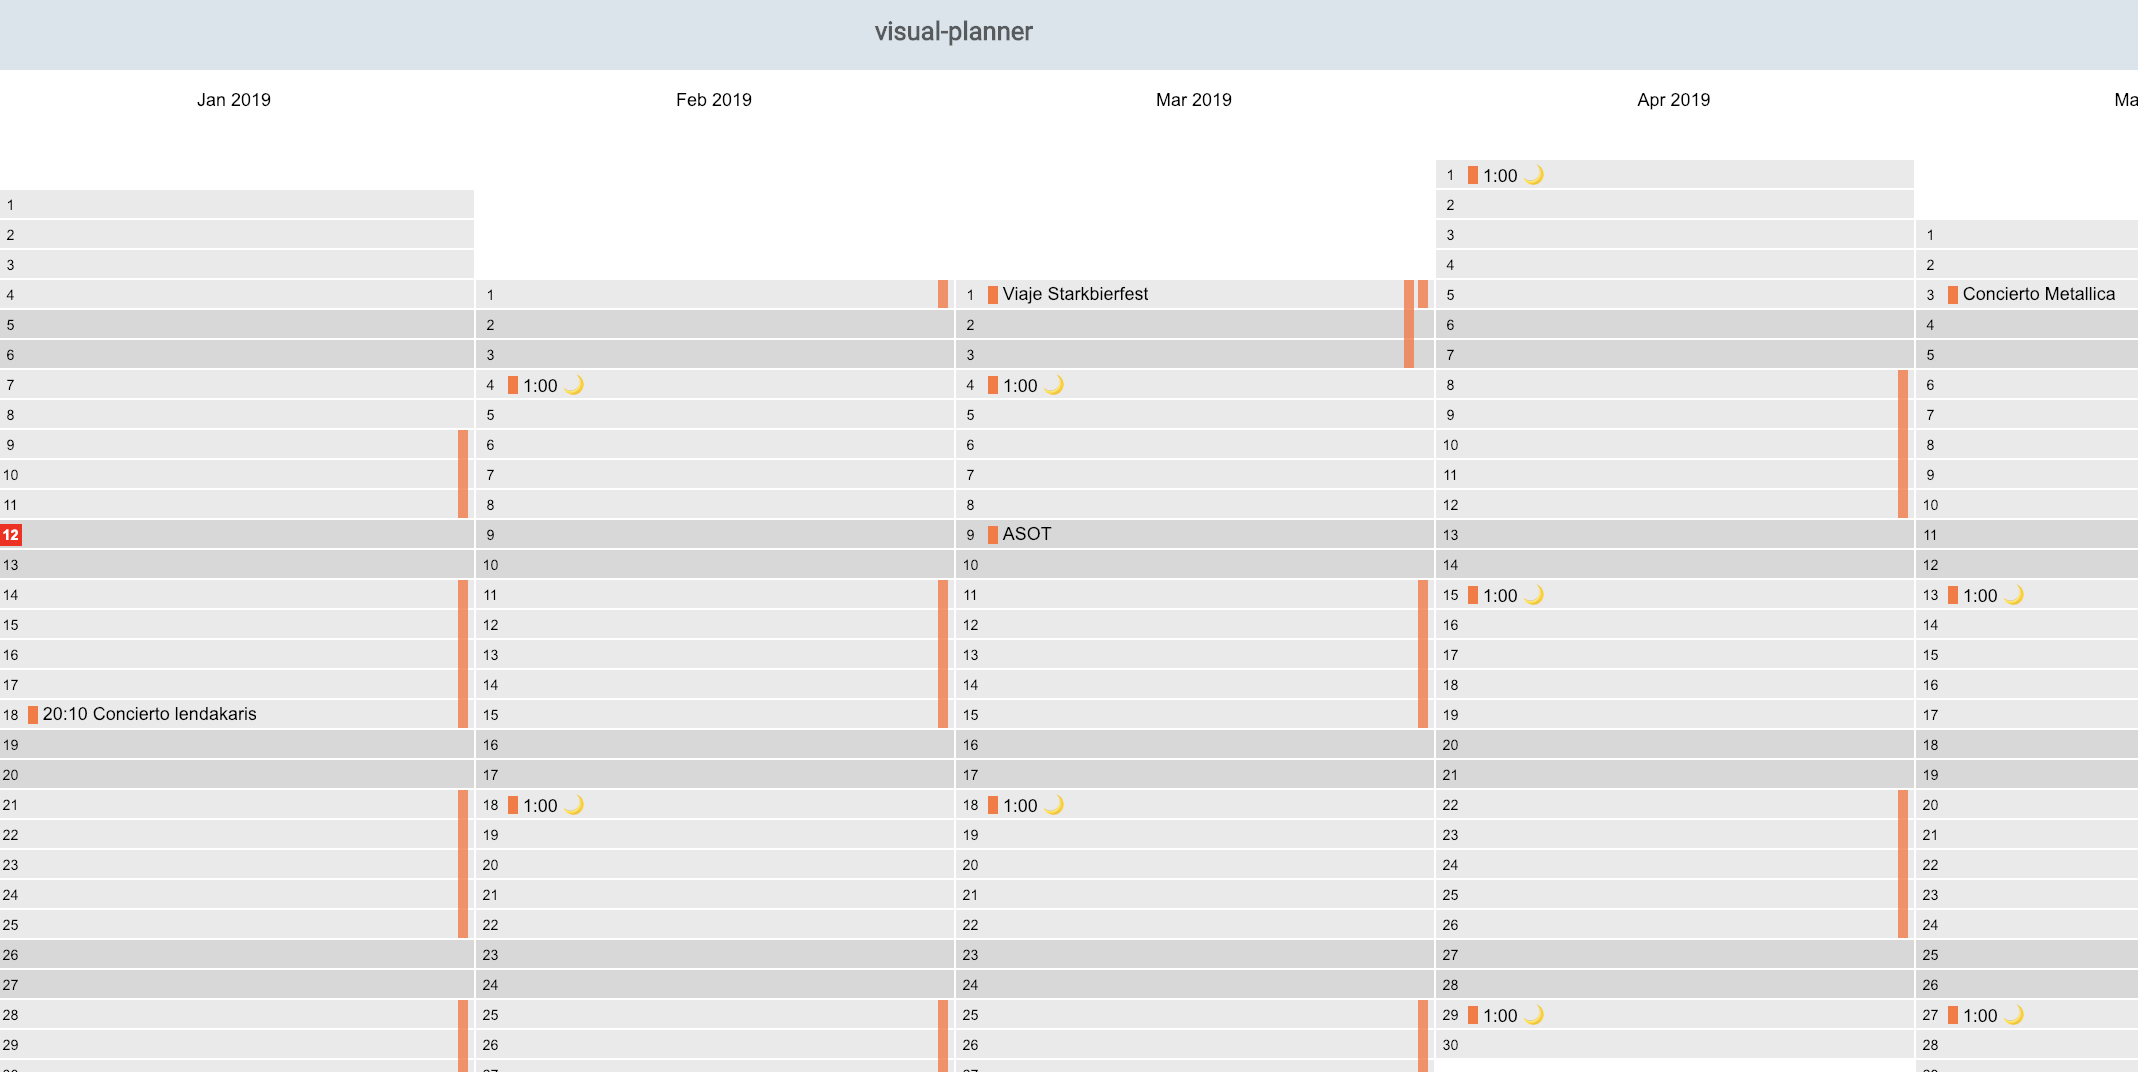Click the moon icon on April 1
This screenshot has height=1072, width=2138.
click(1534, 175)
